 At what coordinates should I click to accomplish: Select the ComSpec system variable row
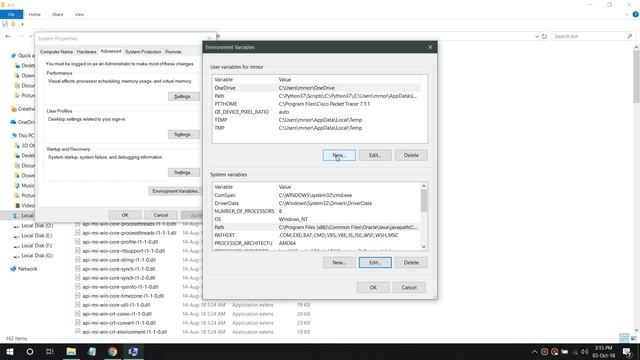point(316,195)
